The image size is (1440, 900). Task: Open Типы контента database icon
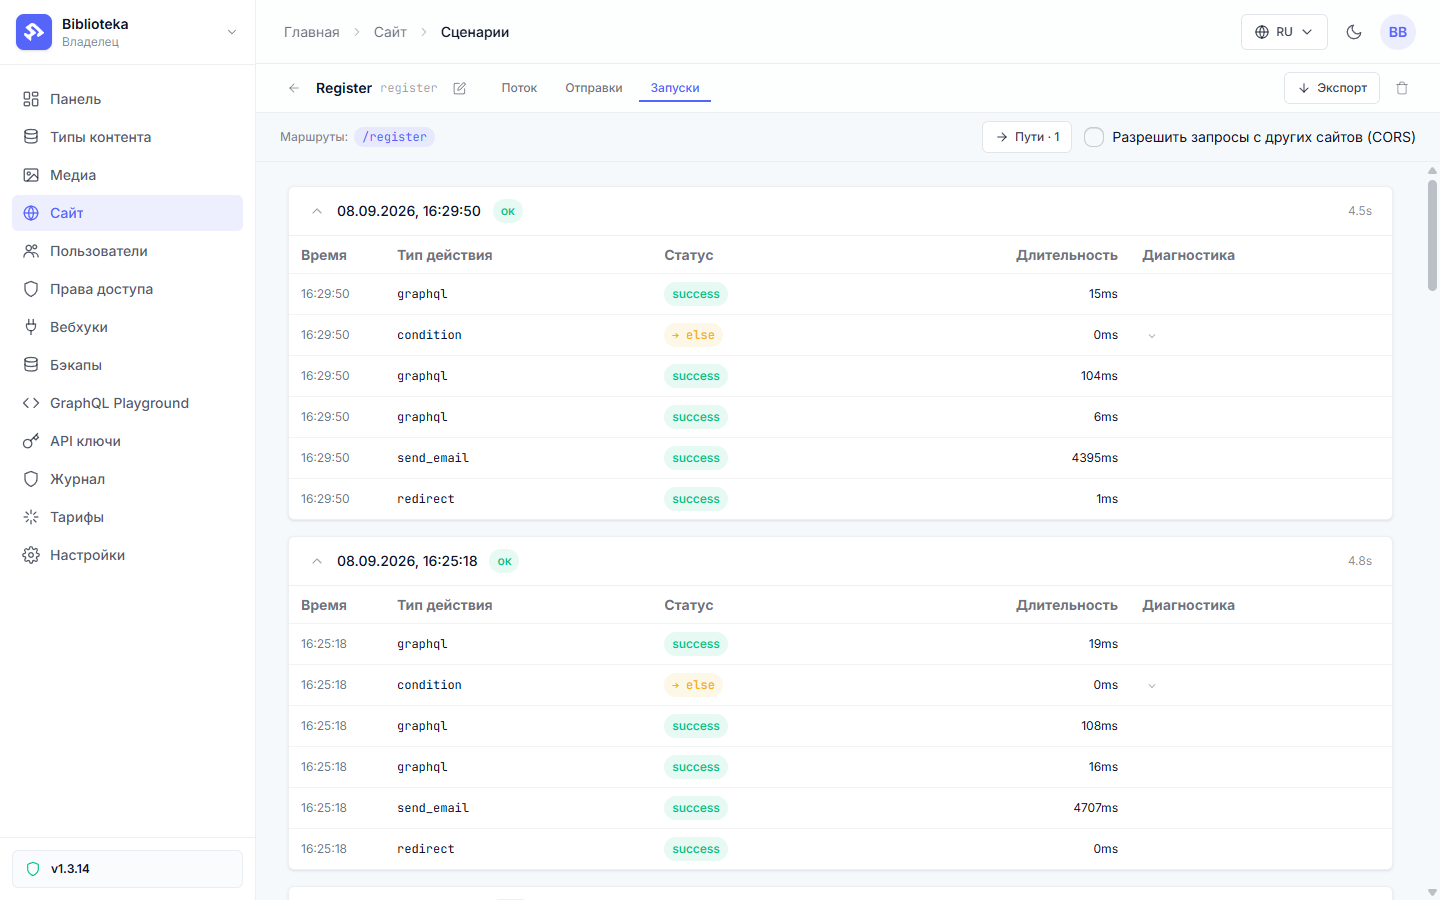pyautogui.click(x=31, y=137)
